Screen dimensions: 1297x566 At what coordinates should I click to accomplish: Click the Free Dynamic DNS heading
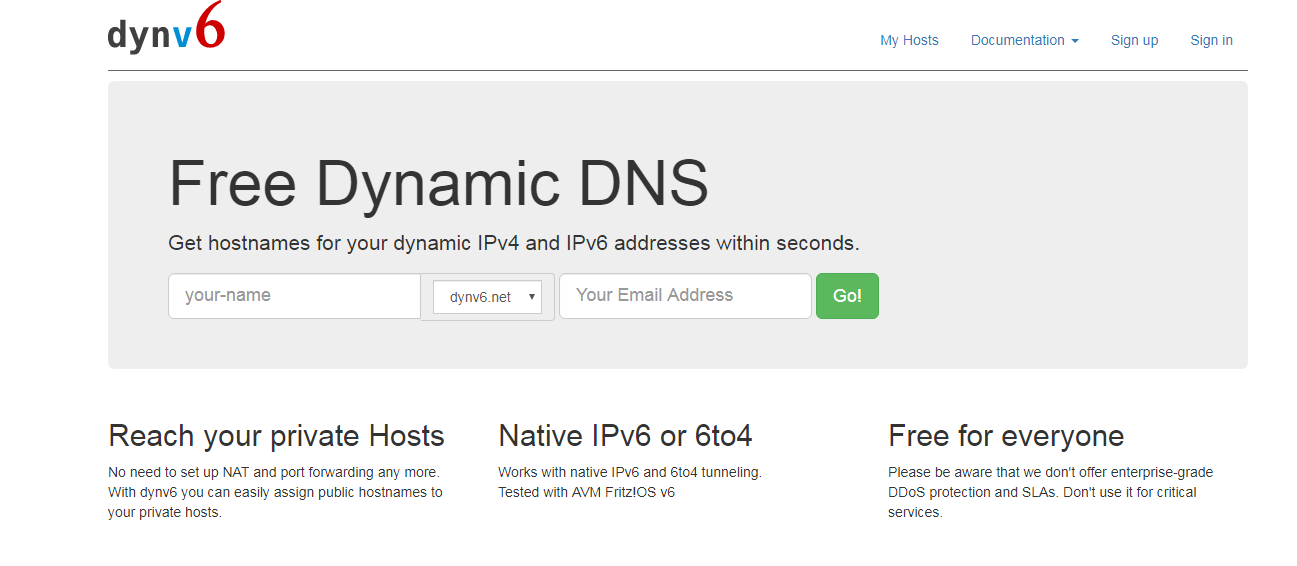tap(438, 184)
